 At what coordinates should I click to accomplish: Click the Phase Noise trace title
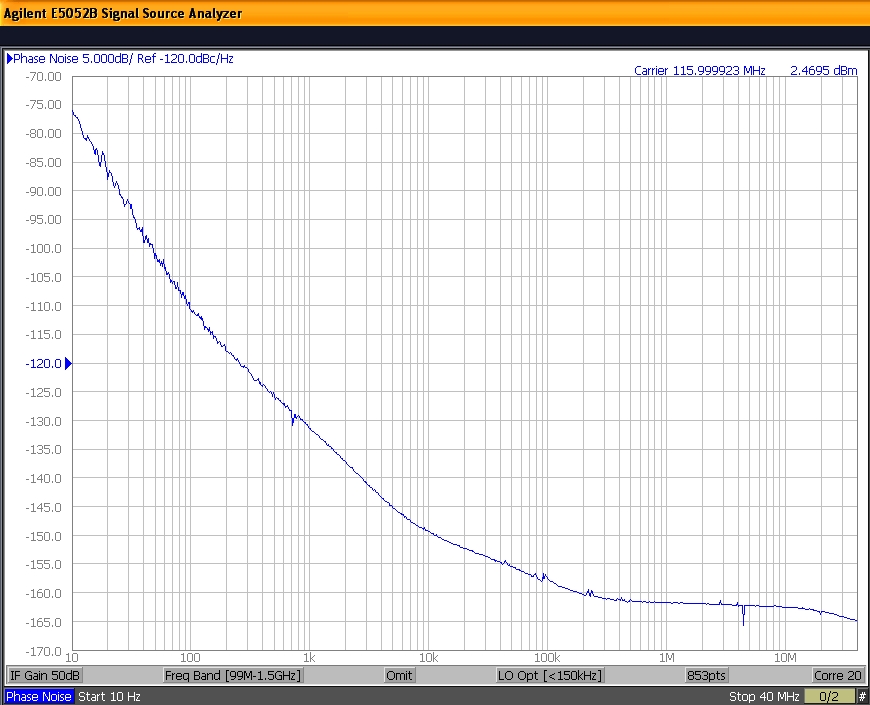pyautogui.click(x=123, y=59)
